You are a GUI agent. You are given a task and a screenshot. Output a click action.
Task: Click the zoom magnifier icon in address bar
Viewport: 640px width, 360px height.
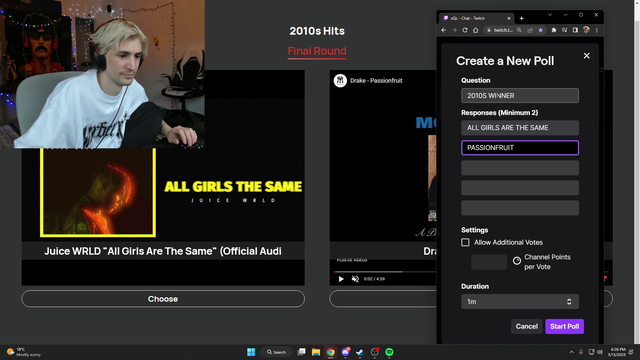pyautogui.click(x=519, y=30)
